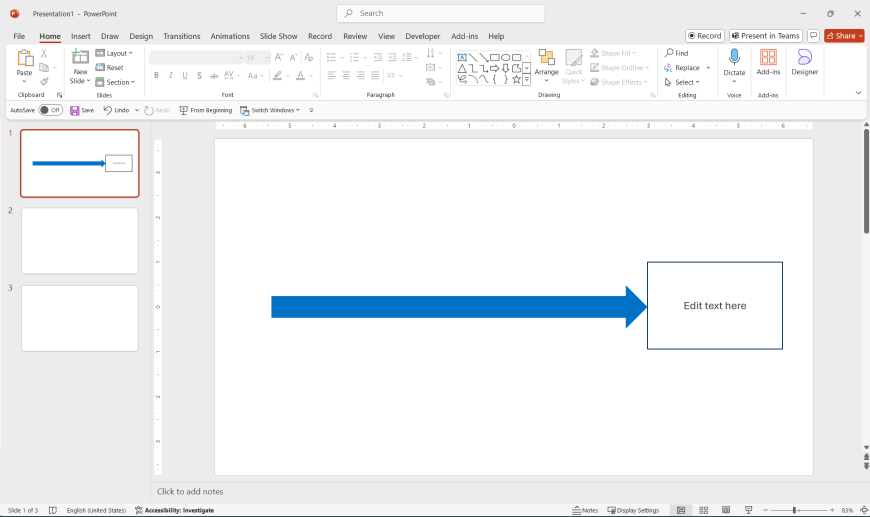Click Increase Font Size icon
This screenshot has width=870, height=517.
click(x=279, y=57)
